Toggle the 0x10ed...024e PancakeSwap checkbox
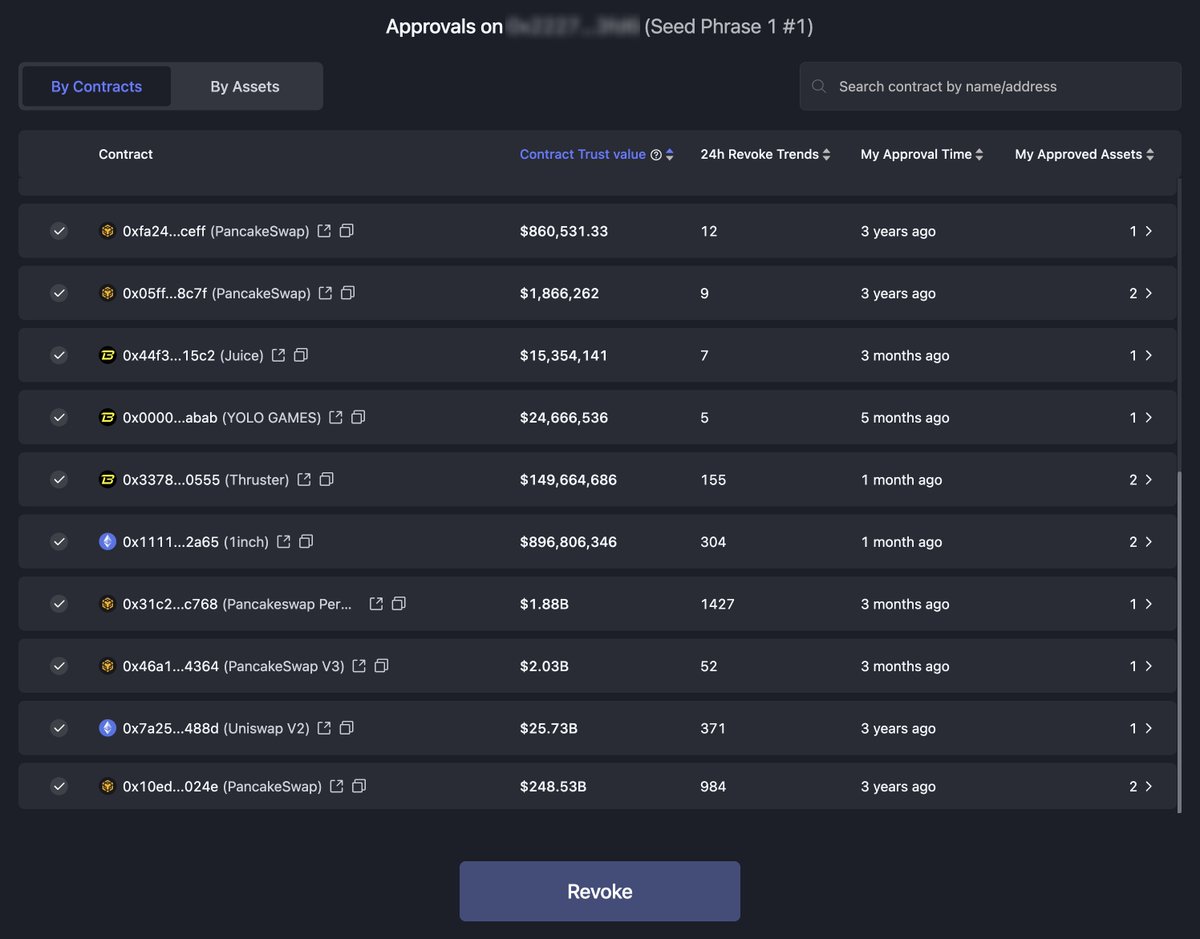1200x939 pixels. (59, 786)
